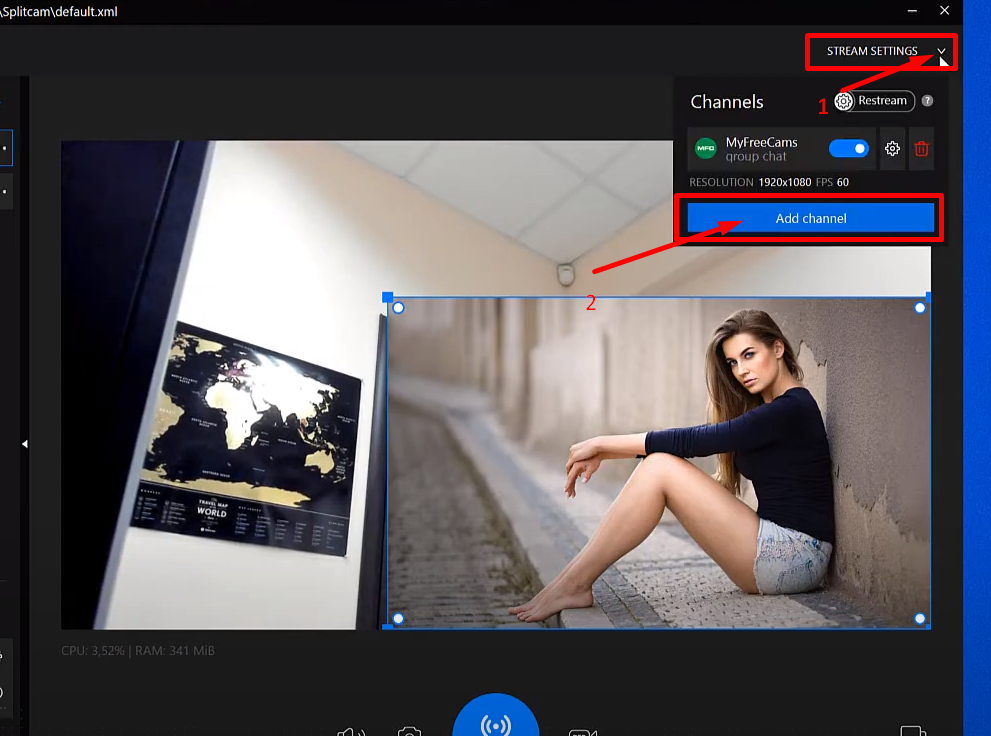The image size is (991, 736).
Task: Open MyFreeCams channel settings gear
Action: pos(892,148)
